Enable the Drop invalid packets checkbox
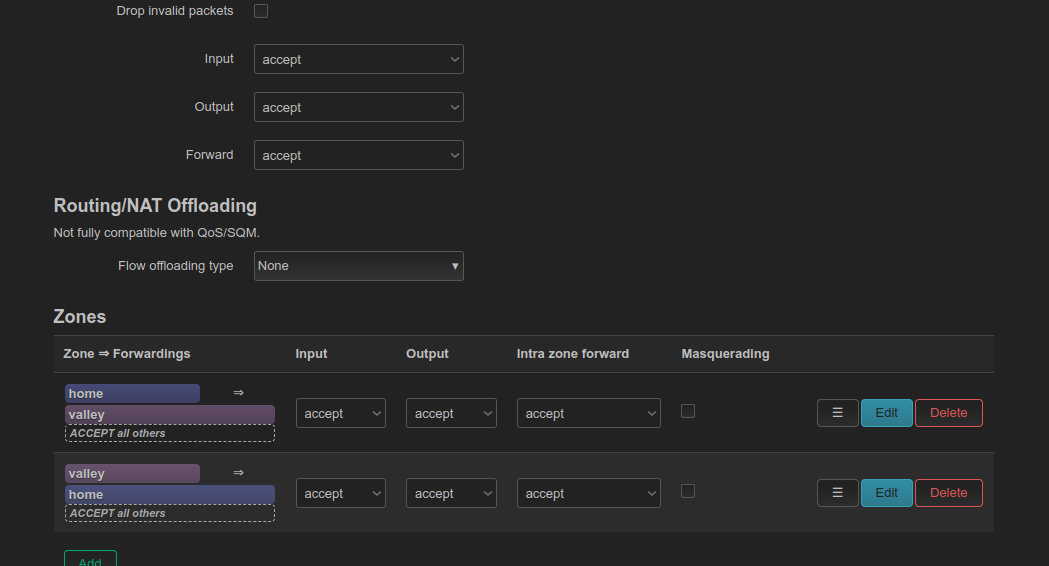The height and width of the screenshot is (566, 1049). [261, 11]
